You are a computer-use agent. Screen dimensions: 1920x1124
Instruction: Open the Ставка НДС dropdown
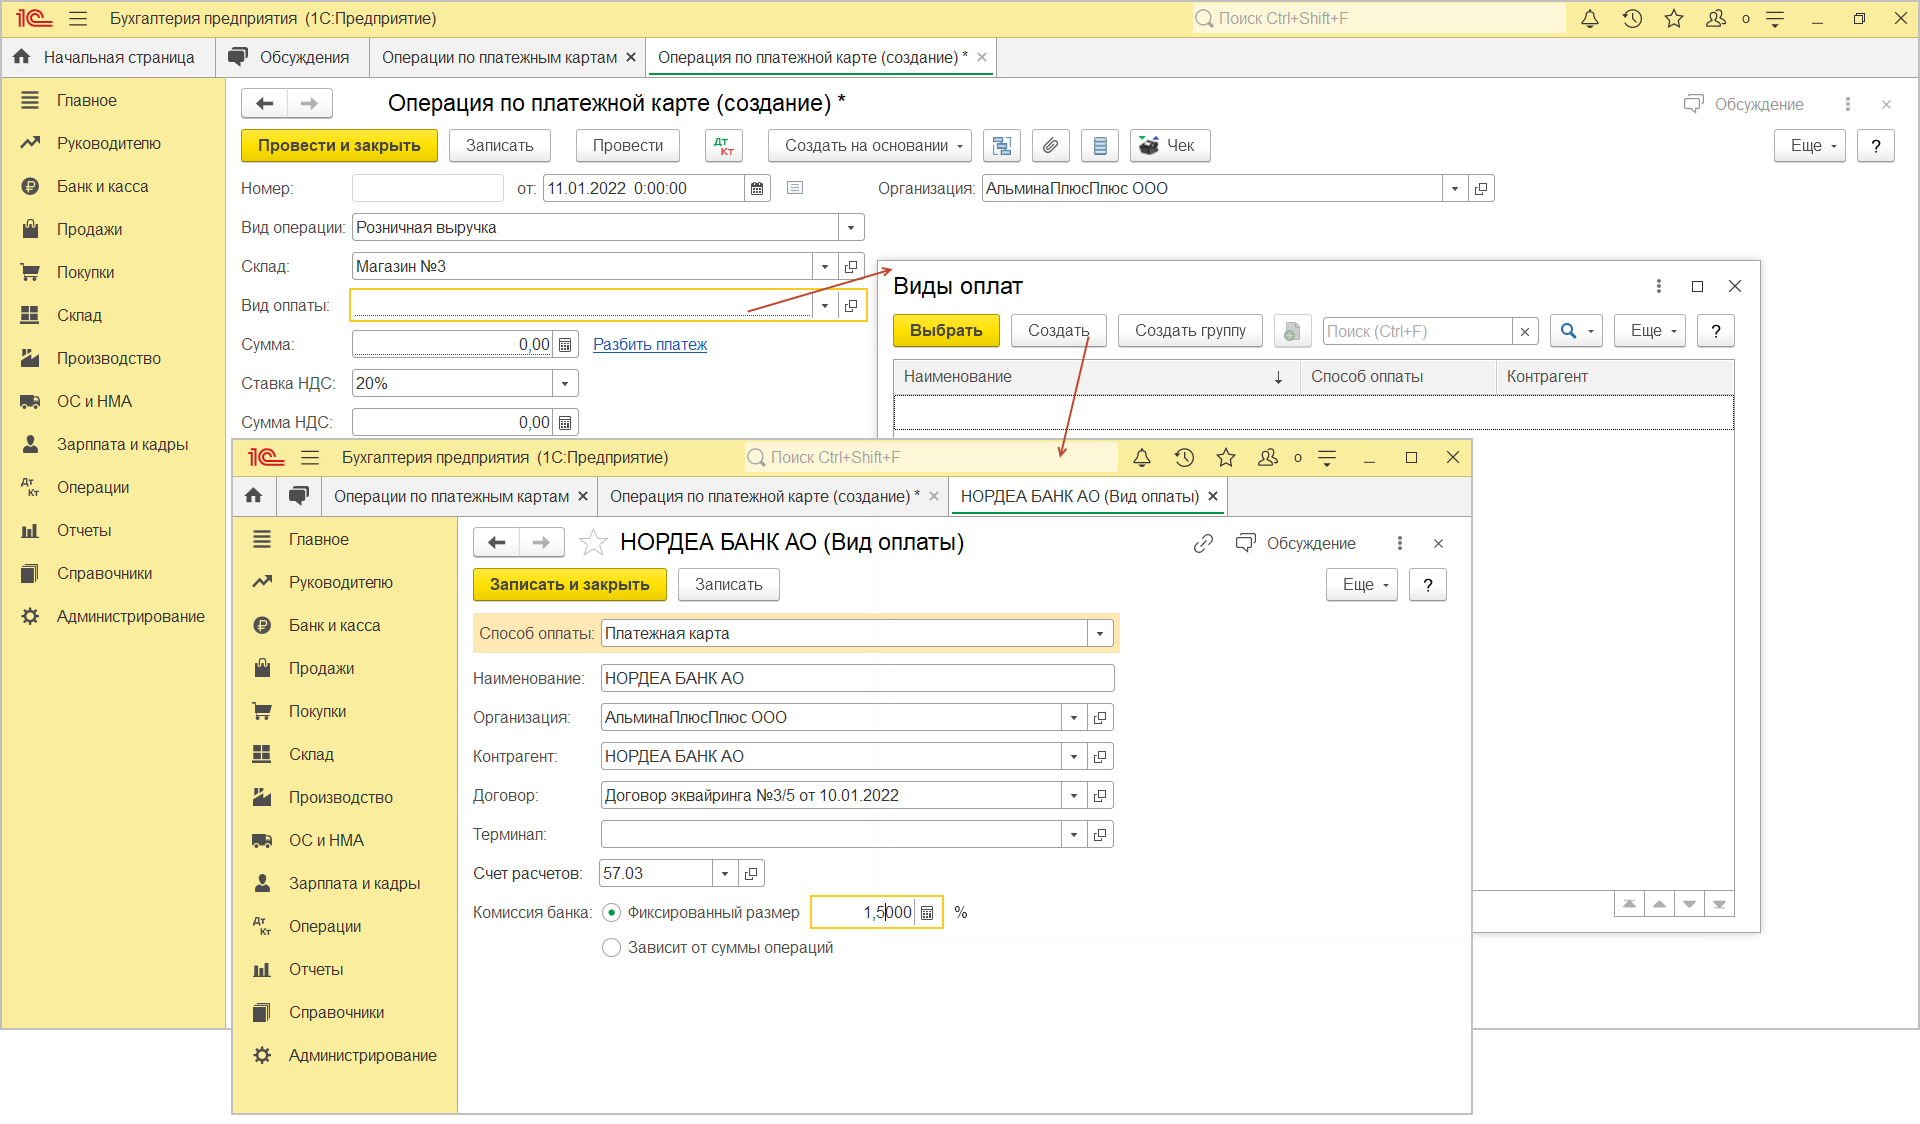tap(565, 384)
